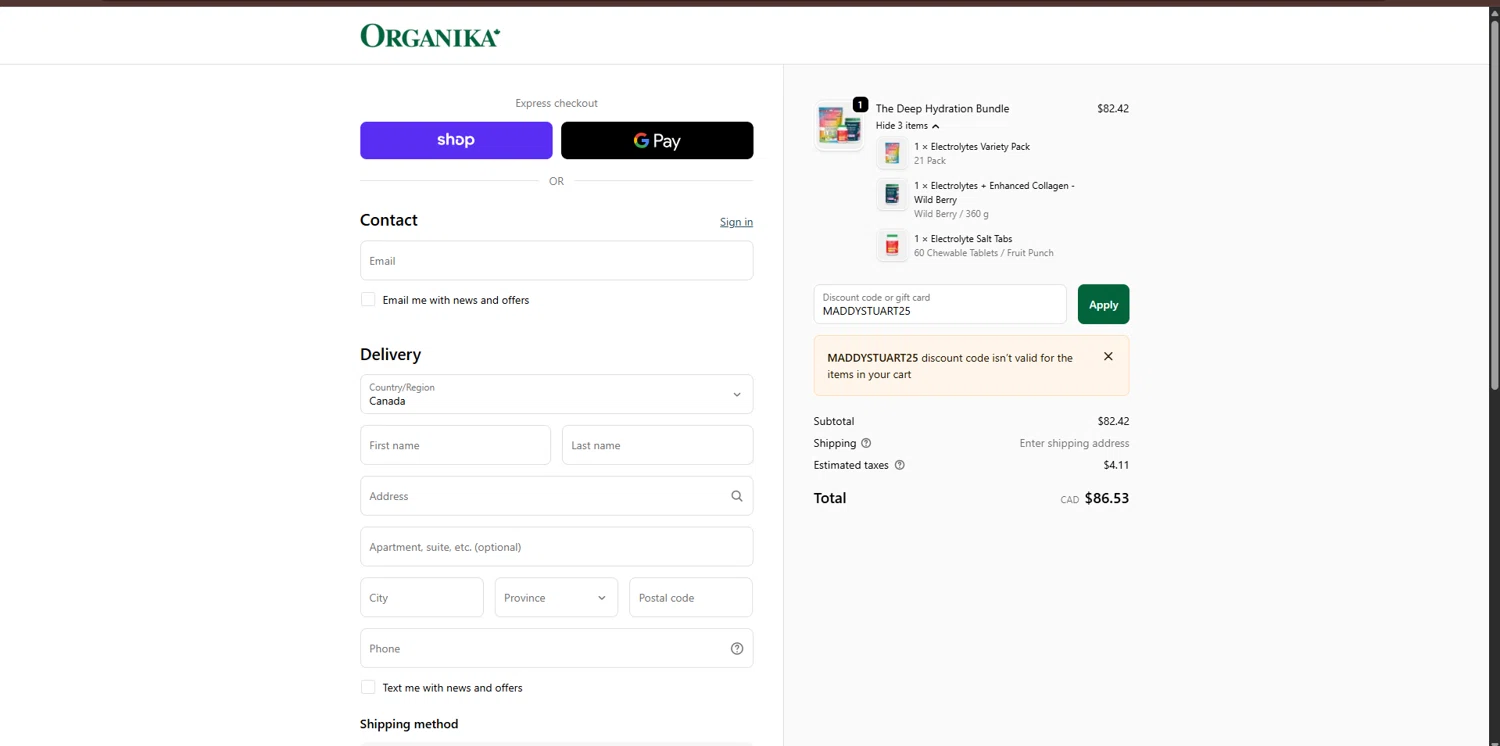
Task: Enable Text me with news and offers
Action: [x=368, y=687]
